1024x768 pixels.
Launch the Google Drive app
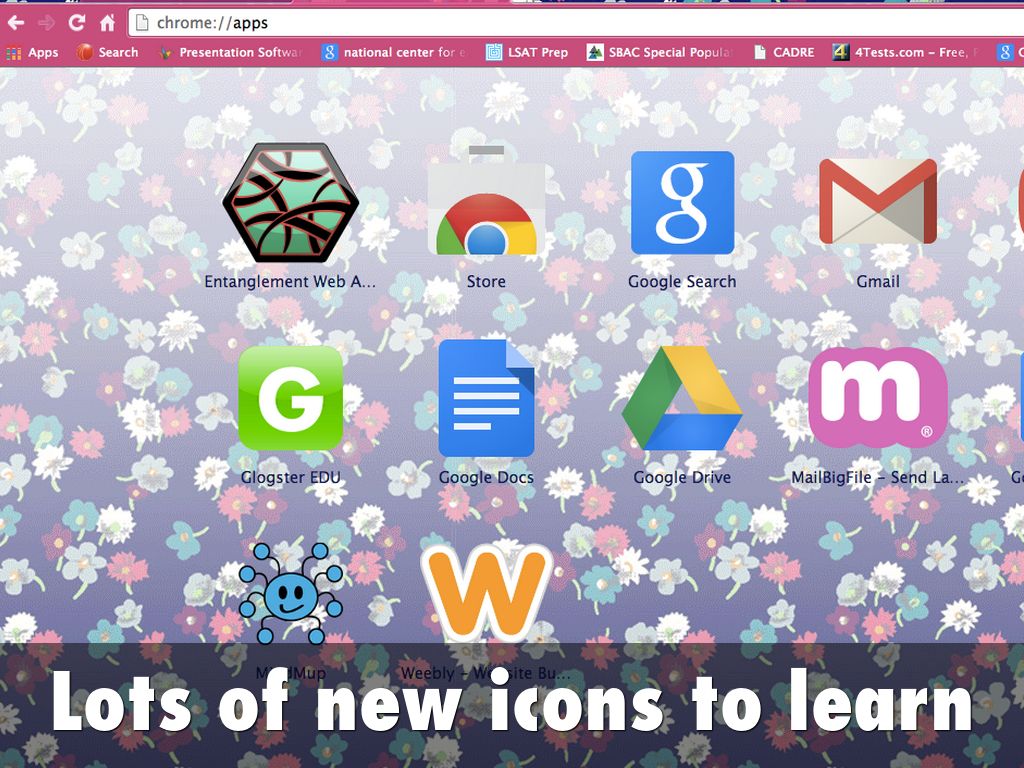[x=682, y=398]
